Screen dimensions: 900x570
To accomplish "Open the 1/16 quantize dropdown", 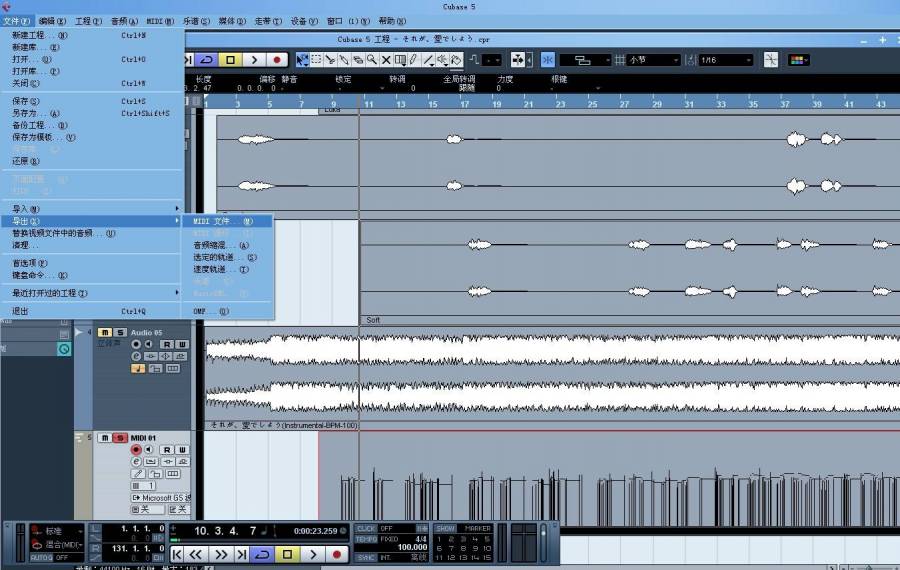I will [x=726, y=60].
